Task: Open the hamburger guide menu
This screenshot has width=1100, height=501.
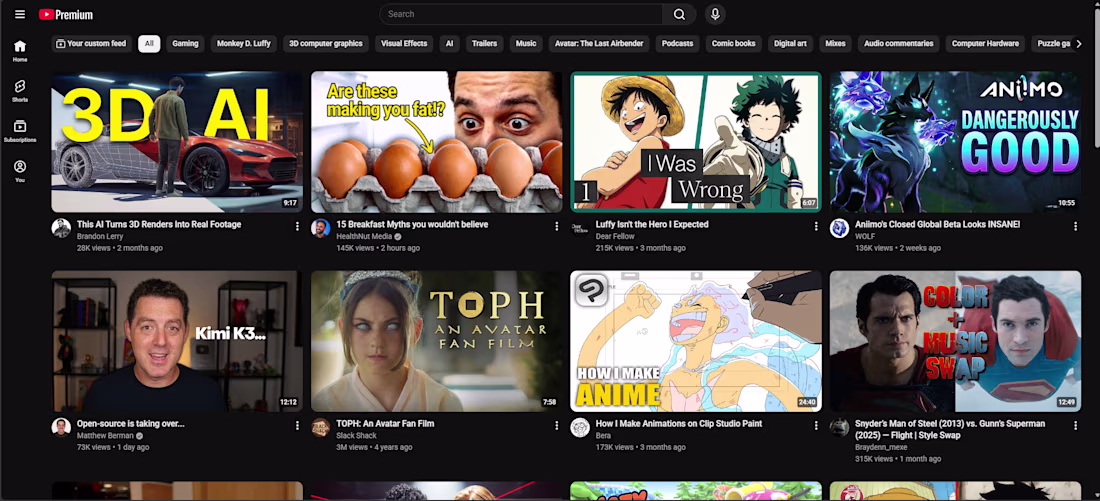Action: point(20,14)
